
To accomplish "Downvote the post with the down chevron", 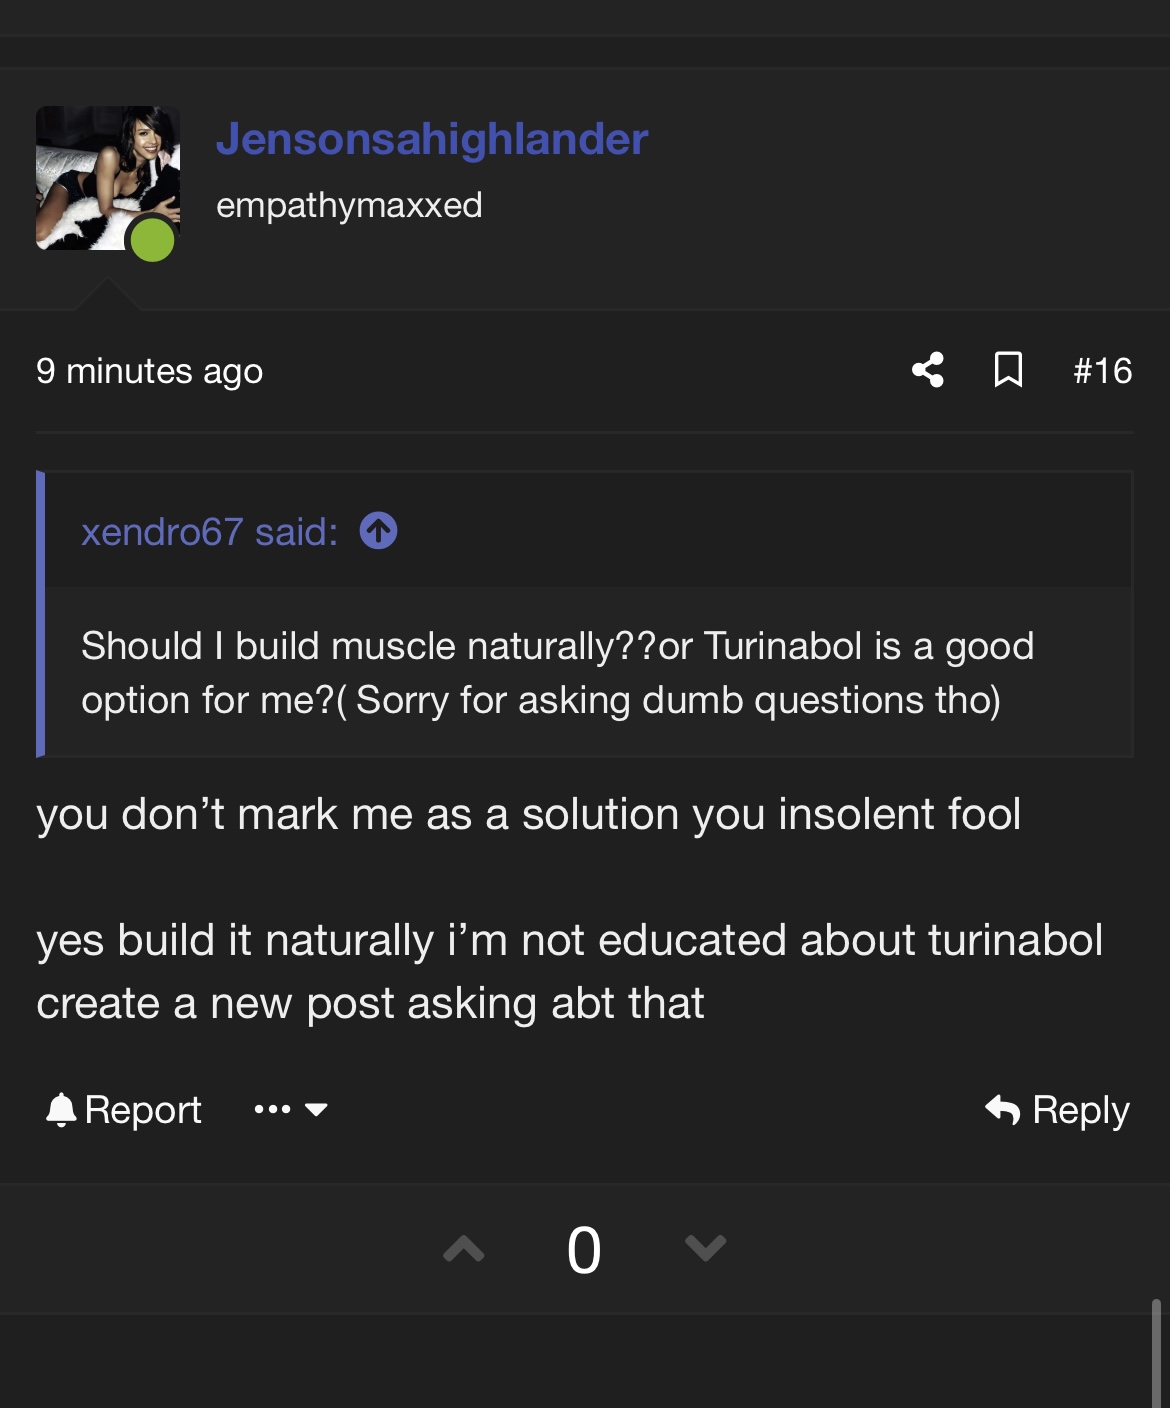I will click(706, 1248).
